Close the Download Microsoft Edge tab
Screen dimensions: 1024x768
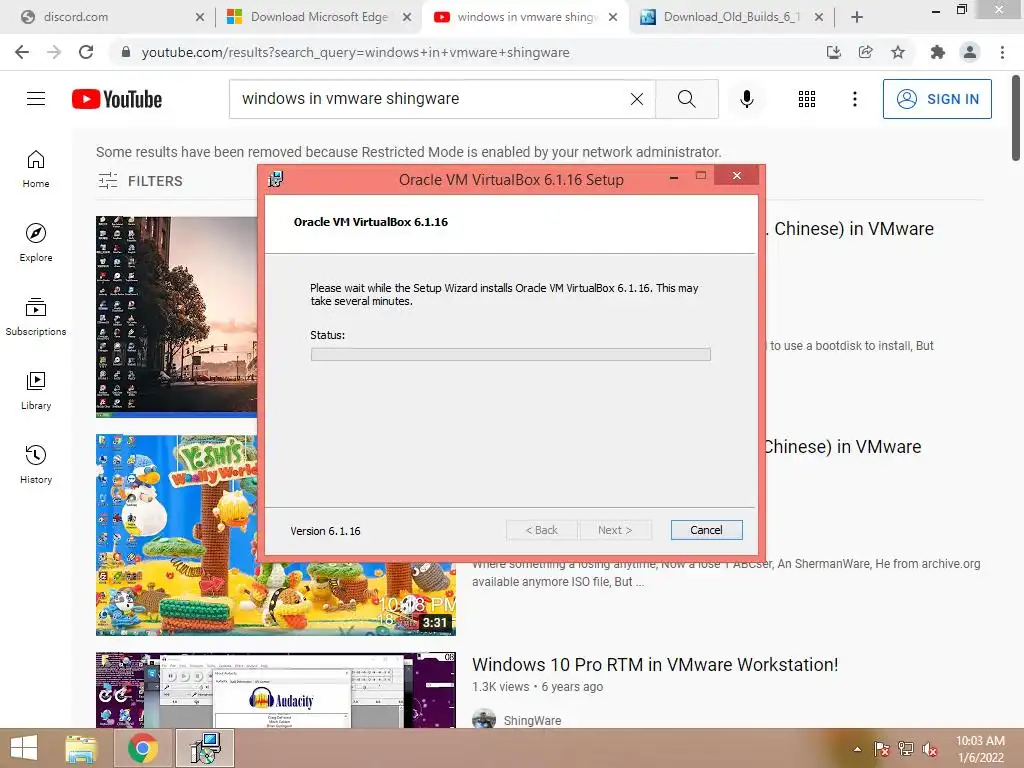click(407, 17)
